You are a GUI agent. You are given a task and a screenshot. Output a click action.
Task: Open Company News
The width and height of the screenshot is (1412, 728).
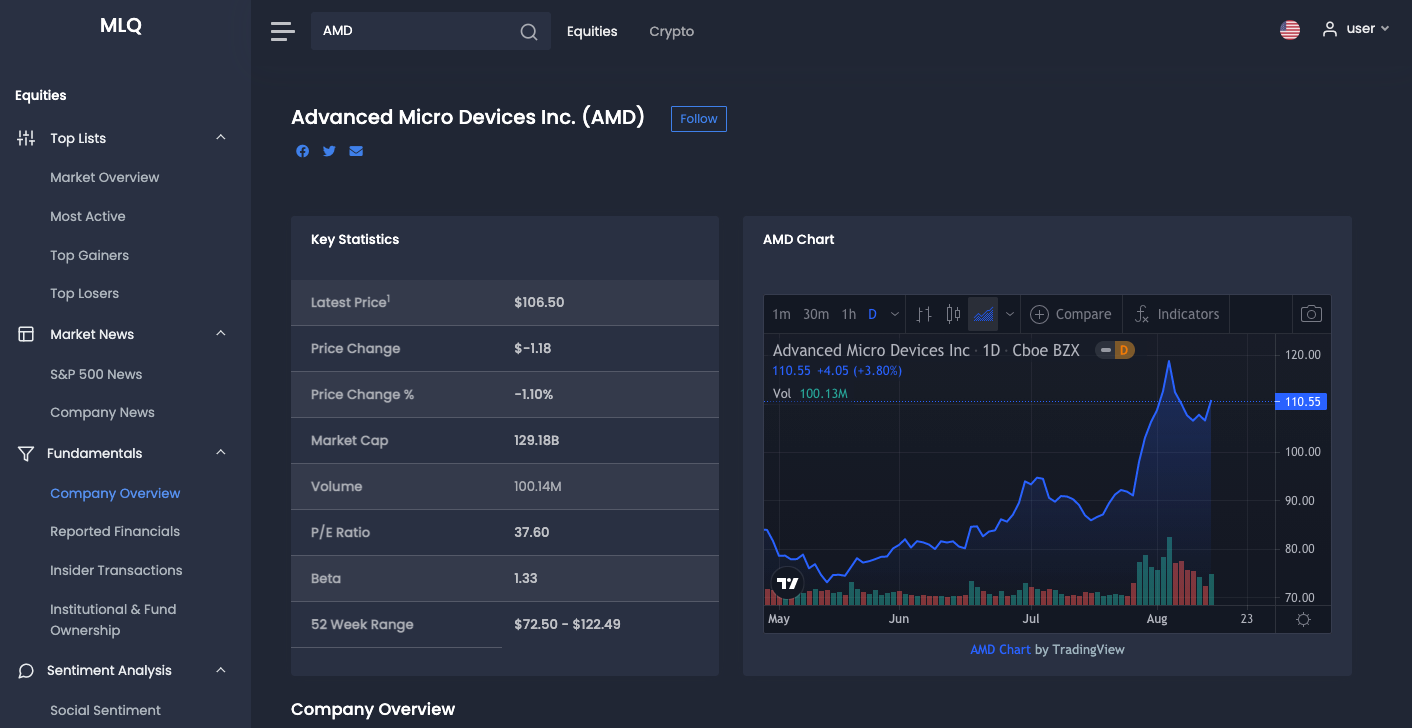click(x=103, y=412)
